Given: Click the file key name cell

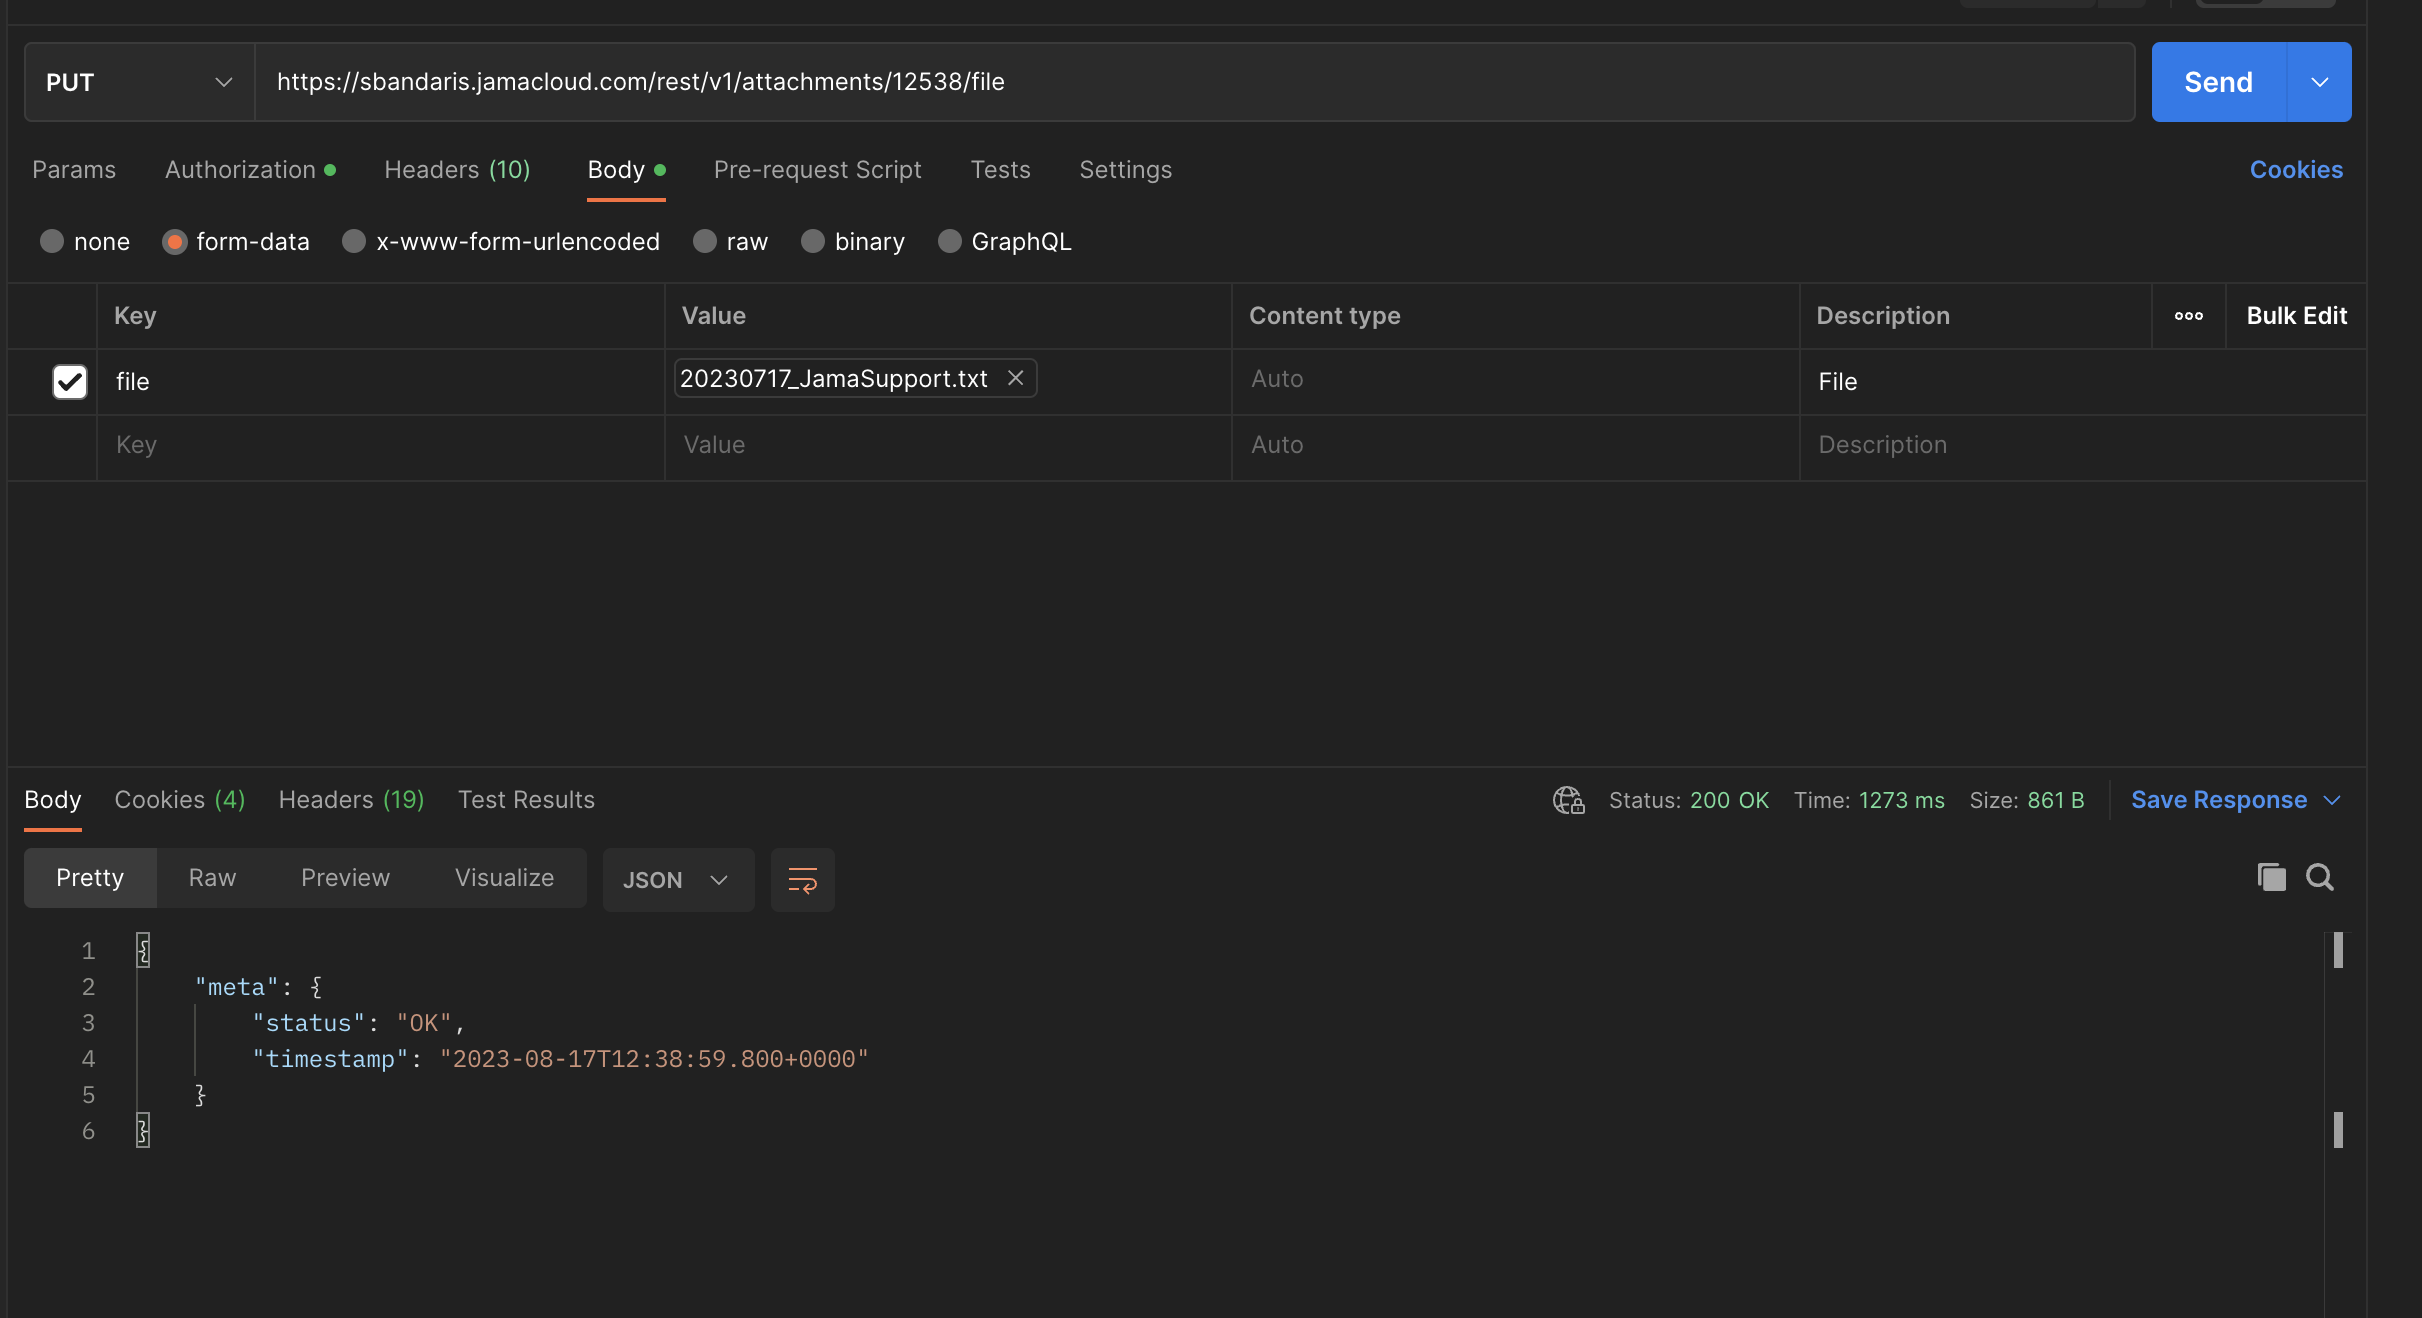Looking at the screenshot, I should click(x=380, y=382).
